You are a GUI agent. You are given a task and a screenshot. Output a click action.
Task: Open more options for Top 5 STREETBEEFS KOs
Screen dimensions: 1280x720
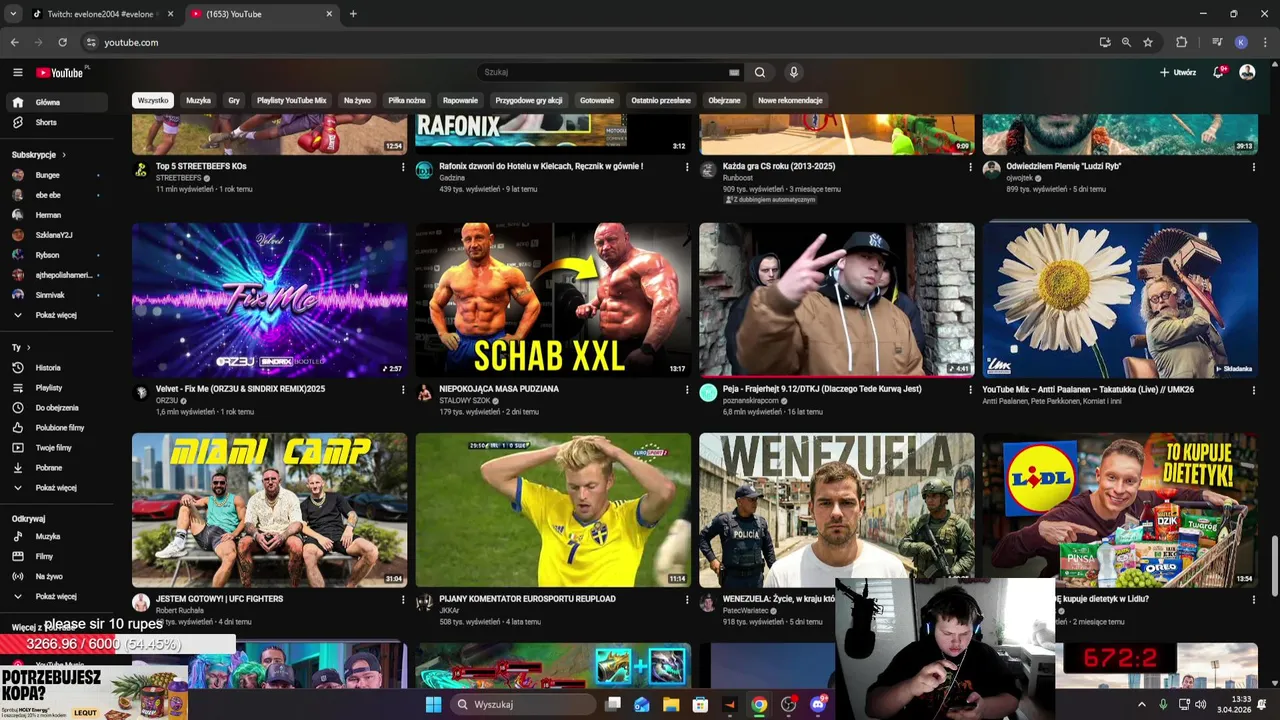point(403,167)
